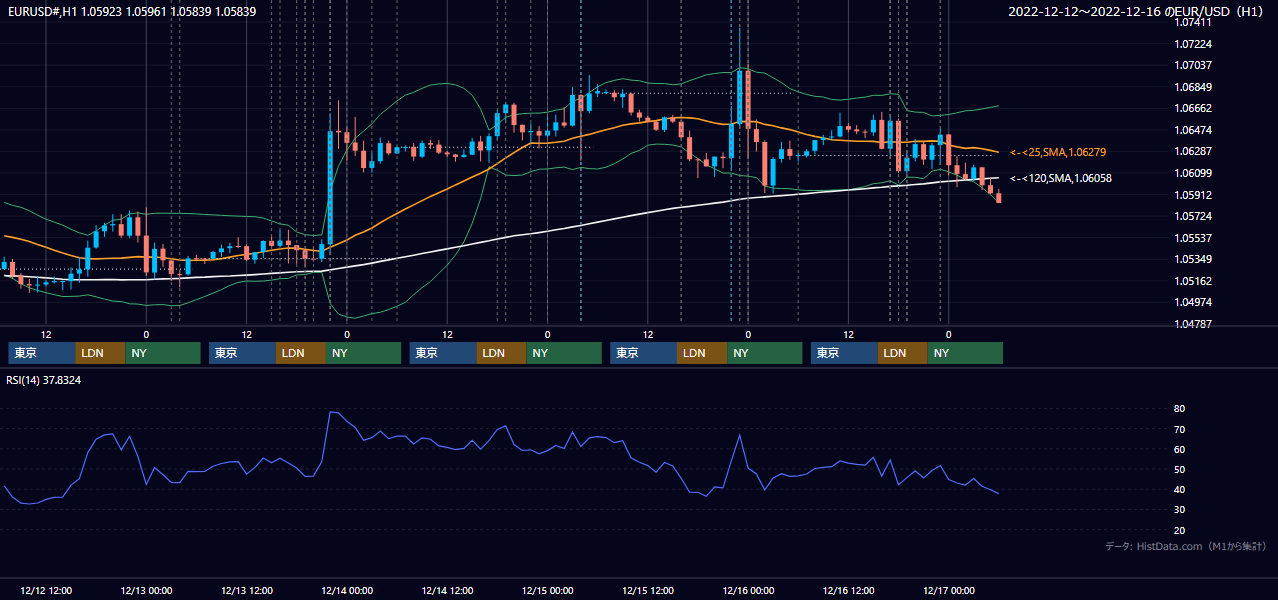Select the 東京 session block above 12/13 12:00
The image size is (1278, 600).
tap(243, 353)
